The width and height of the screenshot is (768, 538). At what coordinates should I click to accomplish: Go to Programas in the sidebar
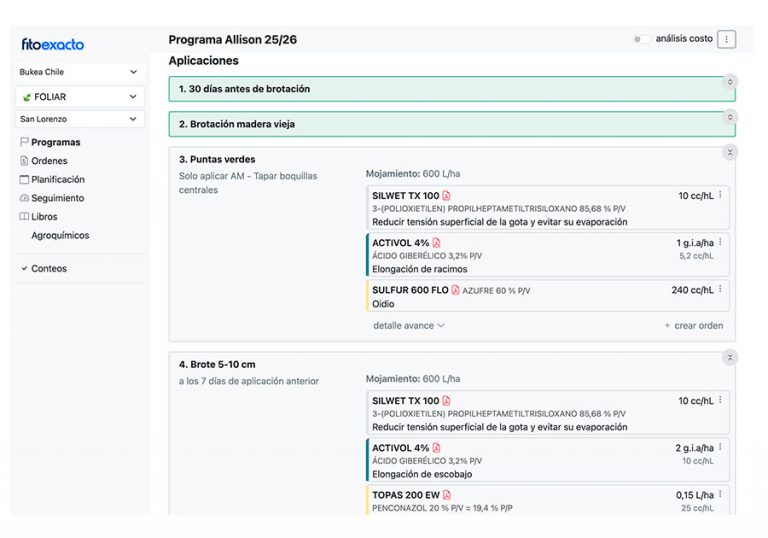coord(55,142)
